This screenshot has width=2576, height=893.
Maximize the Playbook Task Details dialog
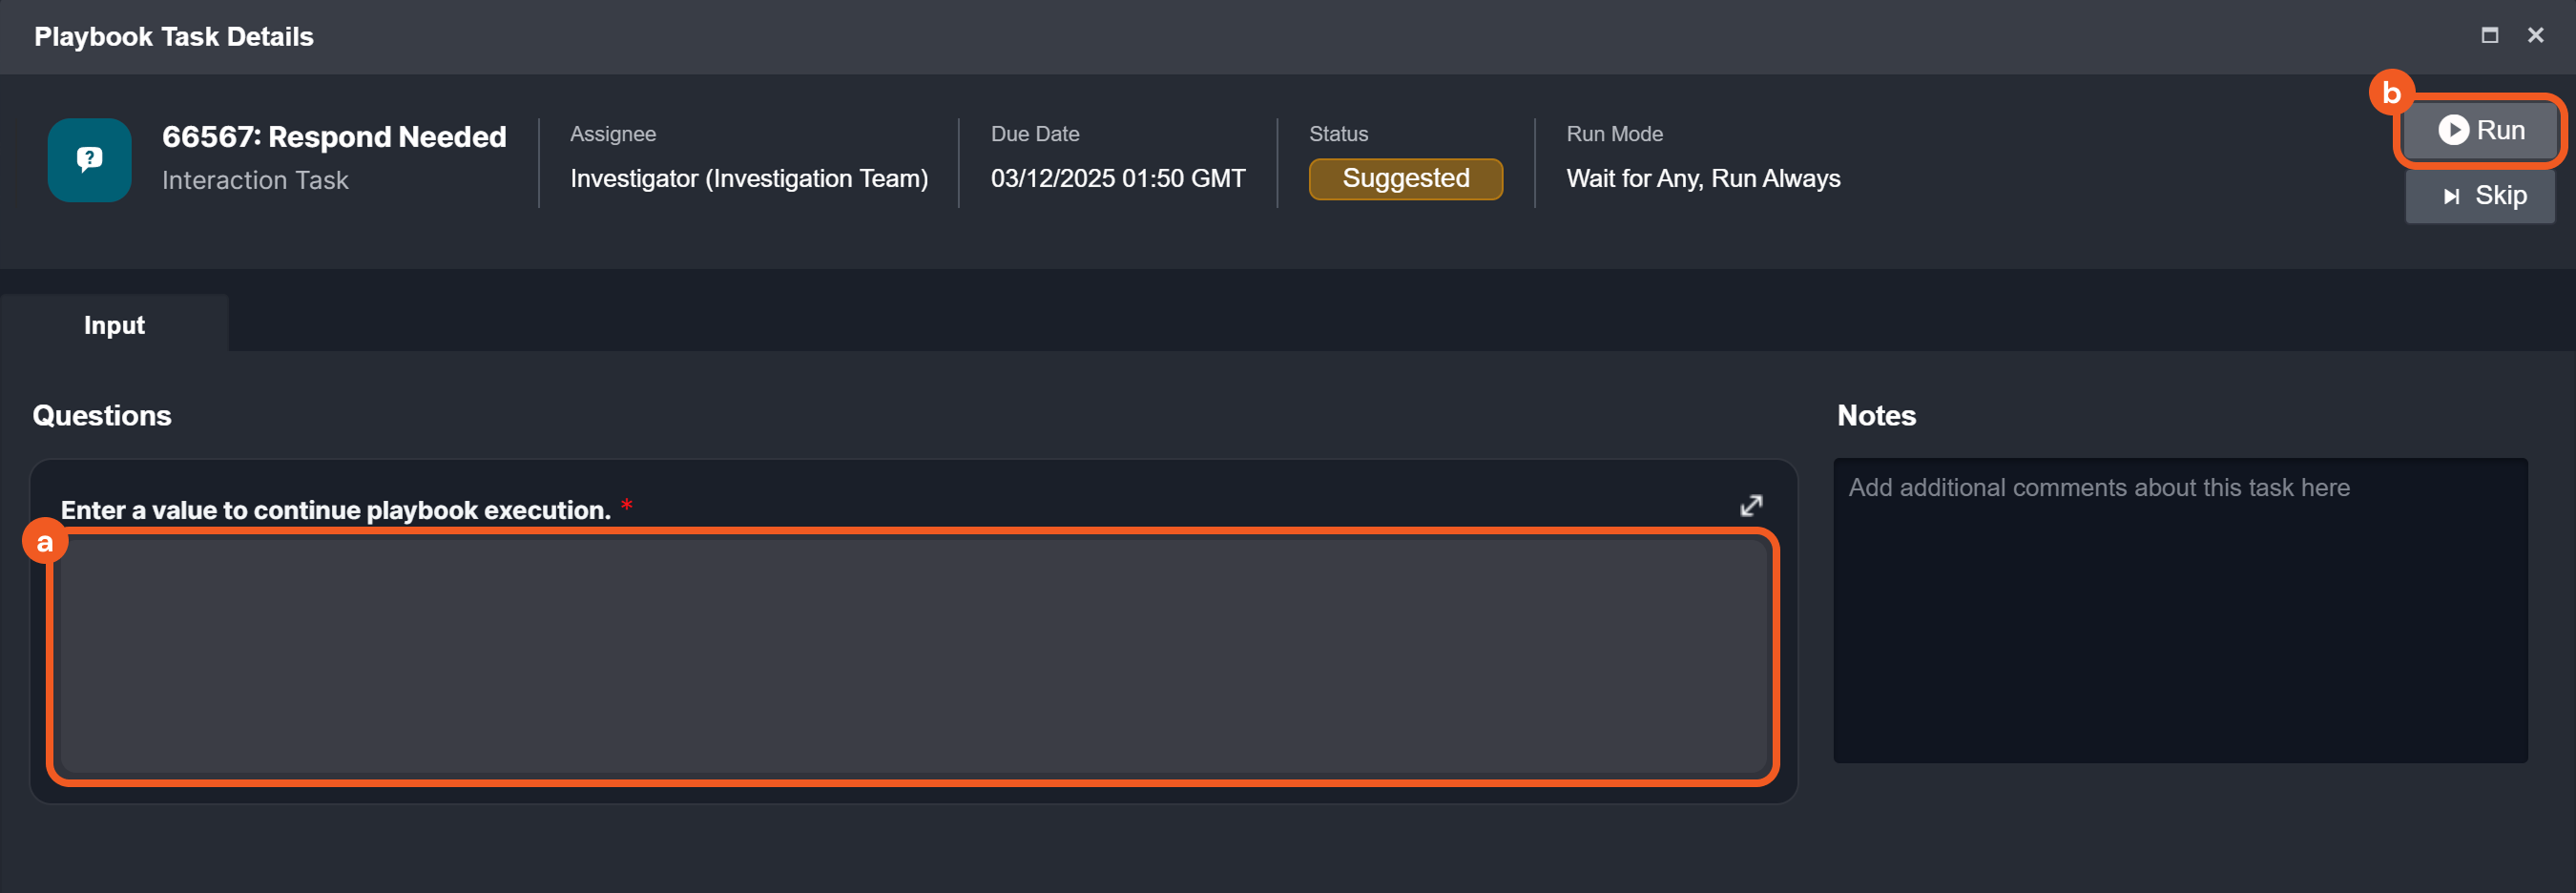2489,36
